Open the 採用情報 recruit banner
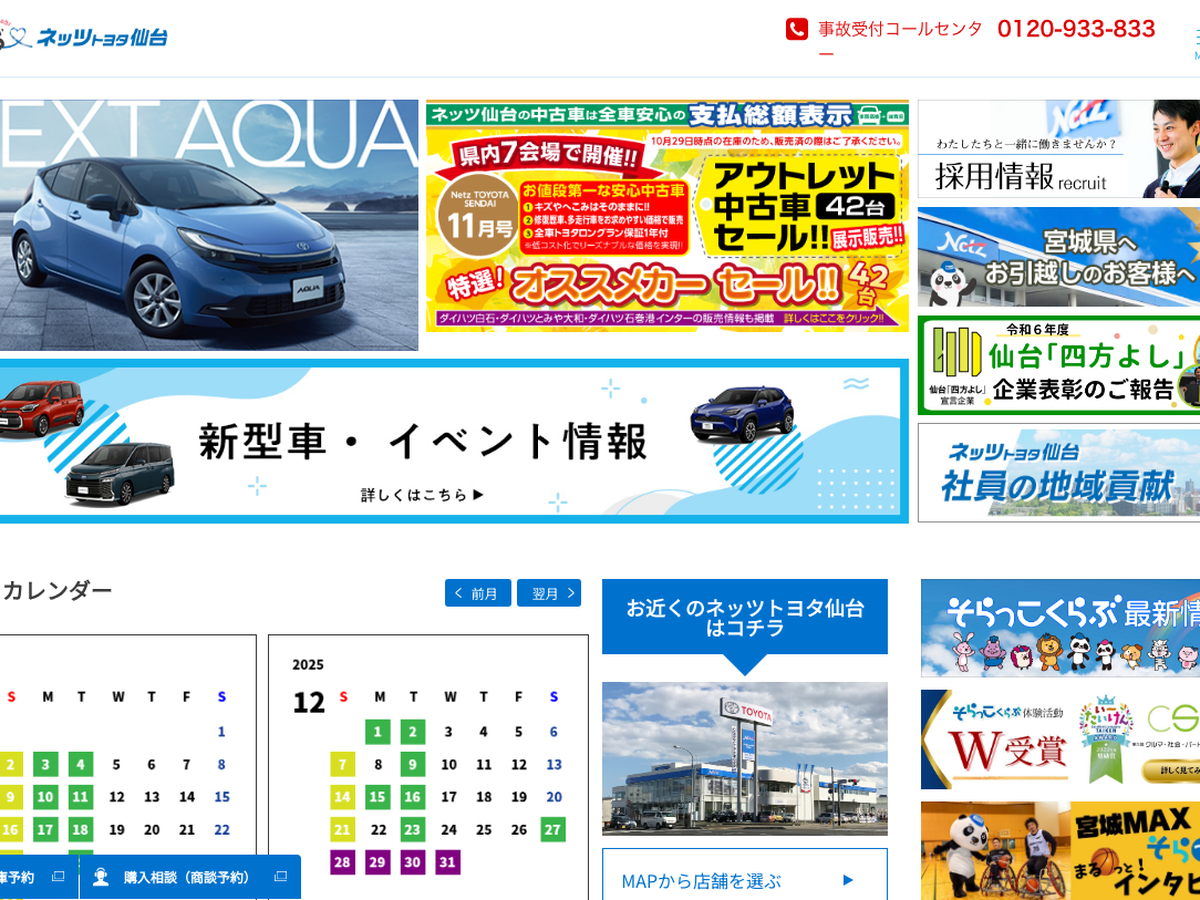The image size is (1200, 900). tap(1058, 149)
